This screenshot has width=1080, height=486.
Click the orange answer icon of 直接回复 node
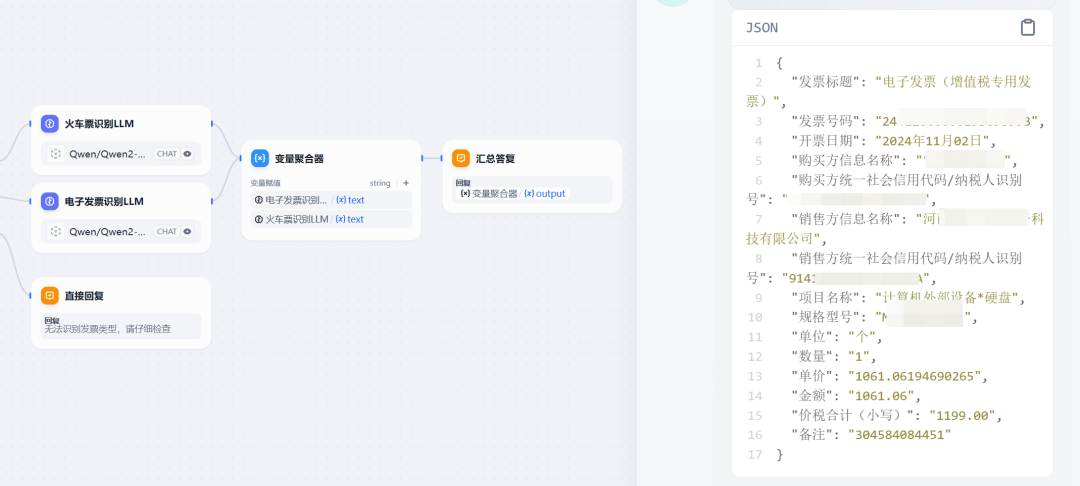click(50, 296)
